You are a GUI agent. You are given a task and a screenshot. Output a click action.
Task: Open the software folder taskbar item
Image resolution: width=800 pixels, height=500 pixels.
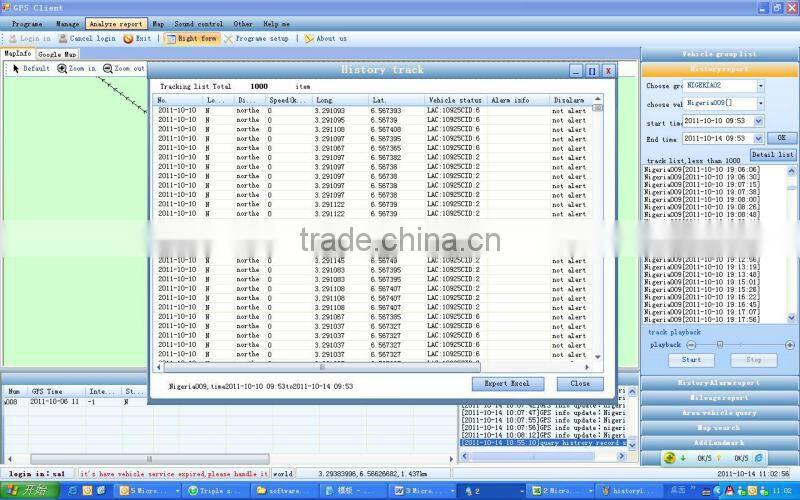coord(283,491)
